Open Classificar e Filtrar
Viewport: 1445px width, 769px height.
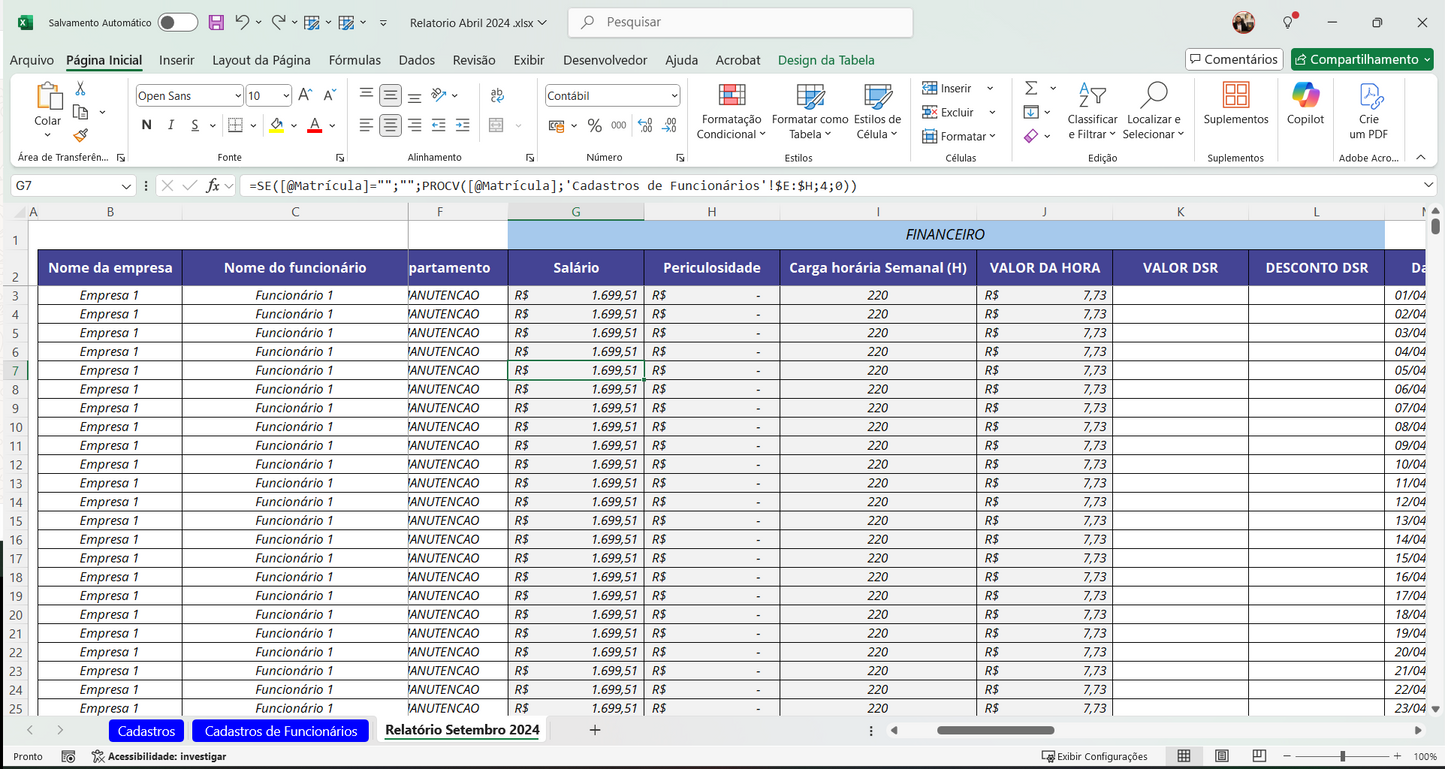(x=1092, y=111)
